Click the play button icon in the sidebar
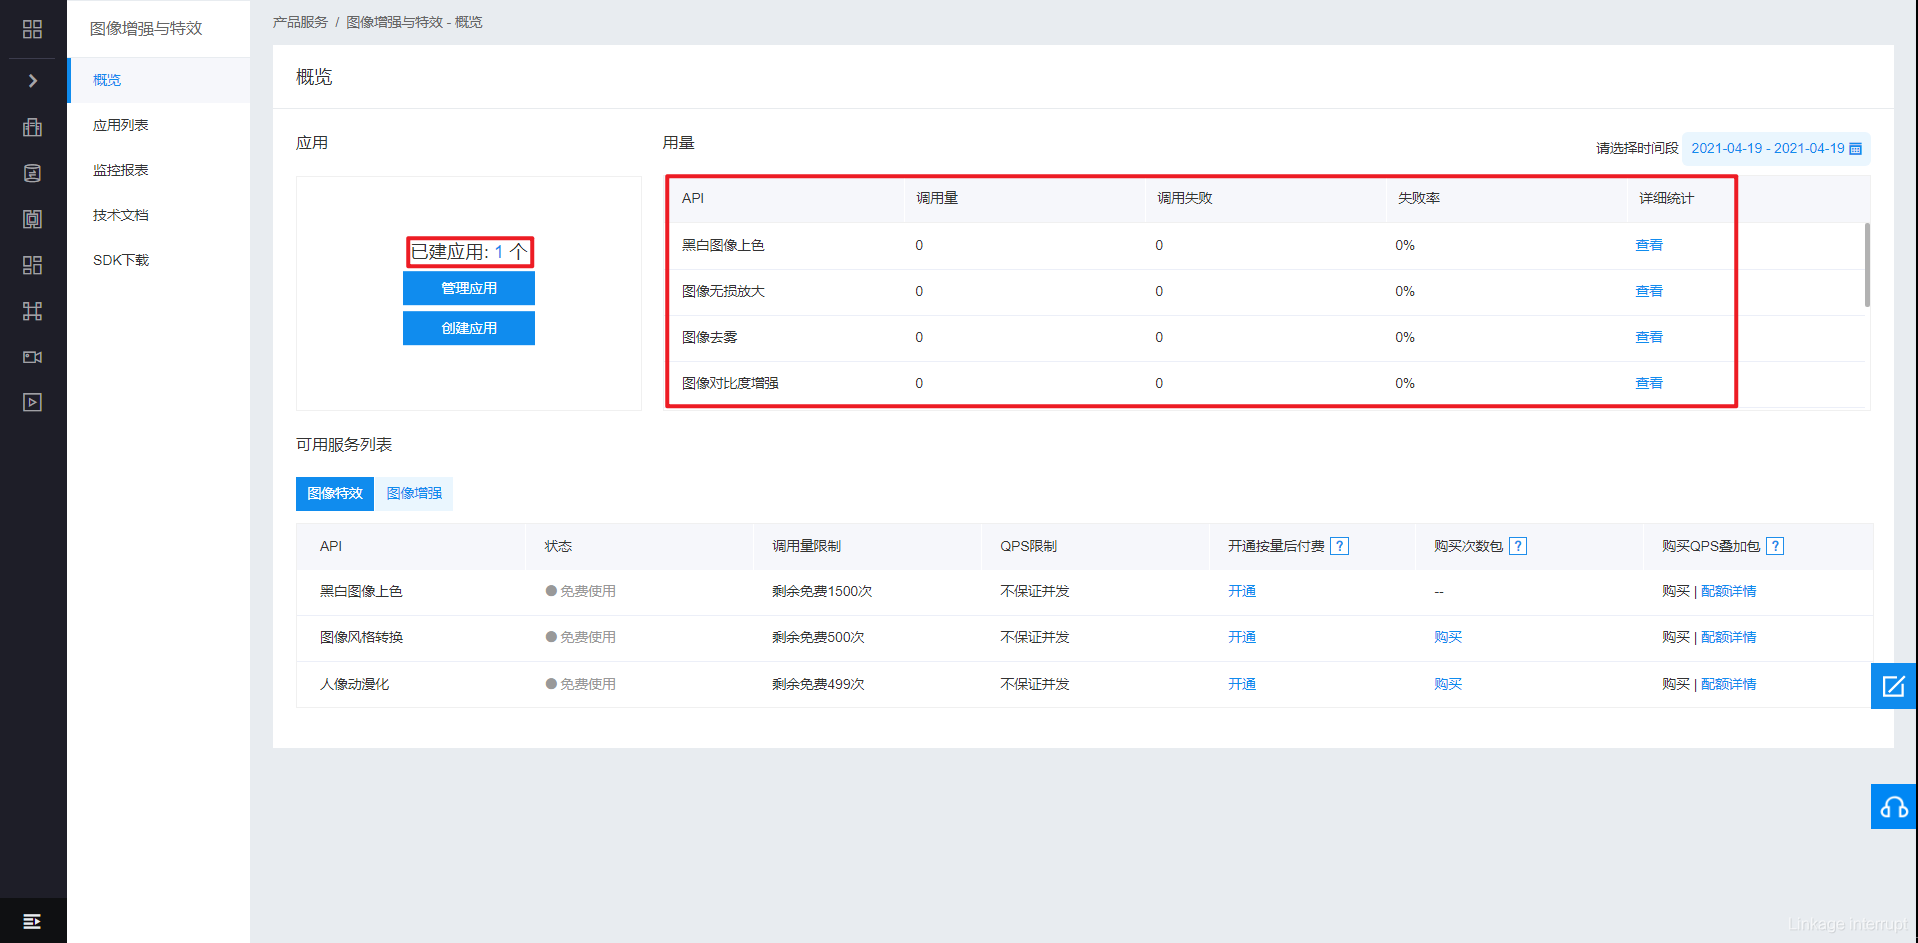This screenshot has height=943, width=1918. pos(32,402)
